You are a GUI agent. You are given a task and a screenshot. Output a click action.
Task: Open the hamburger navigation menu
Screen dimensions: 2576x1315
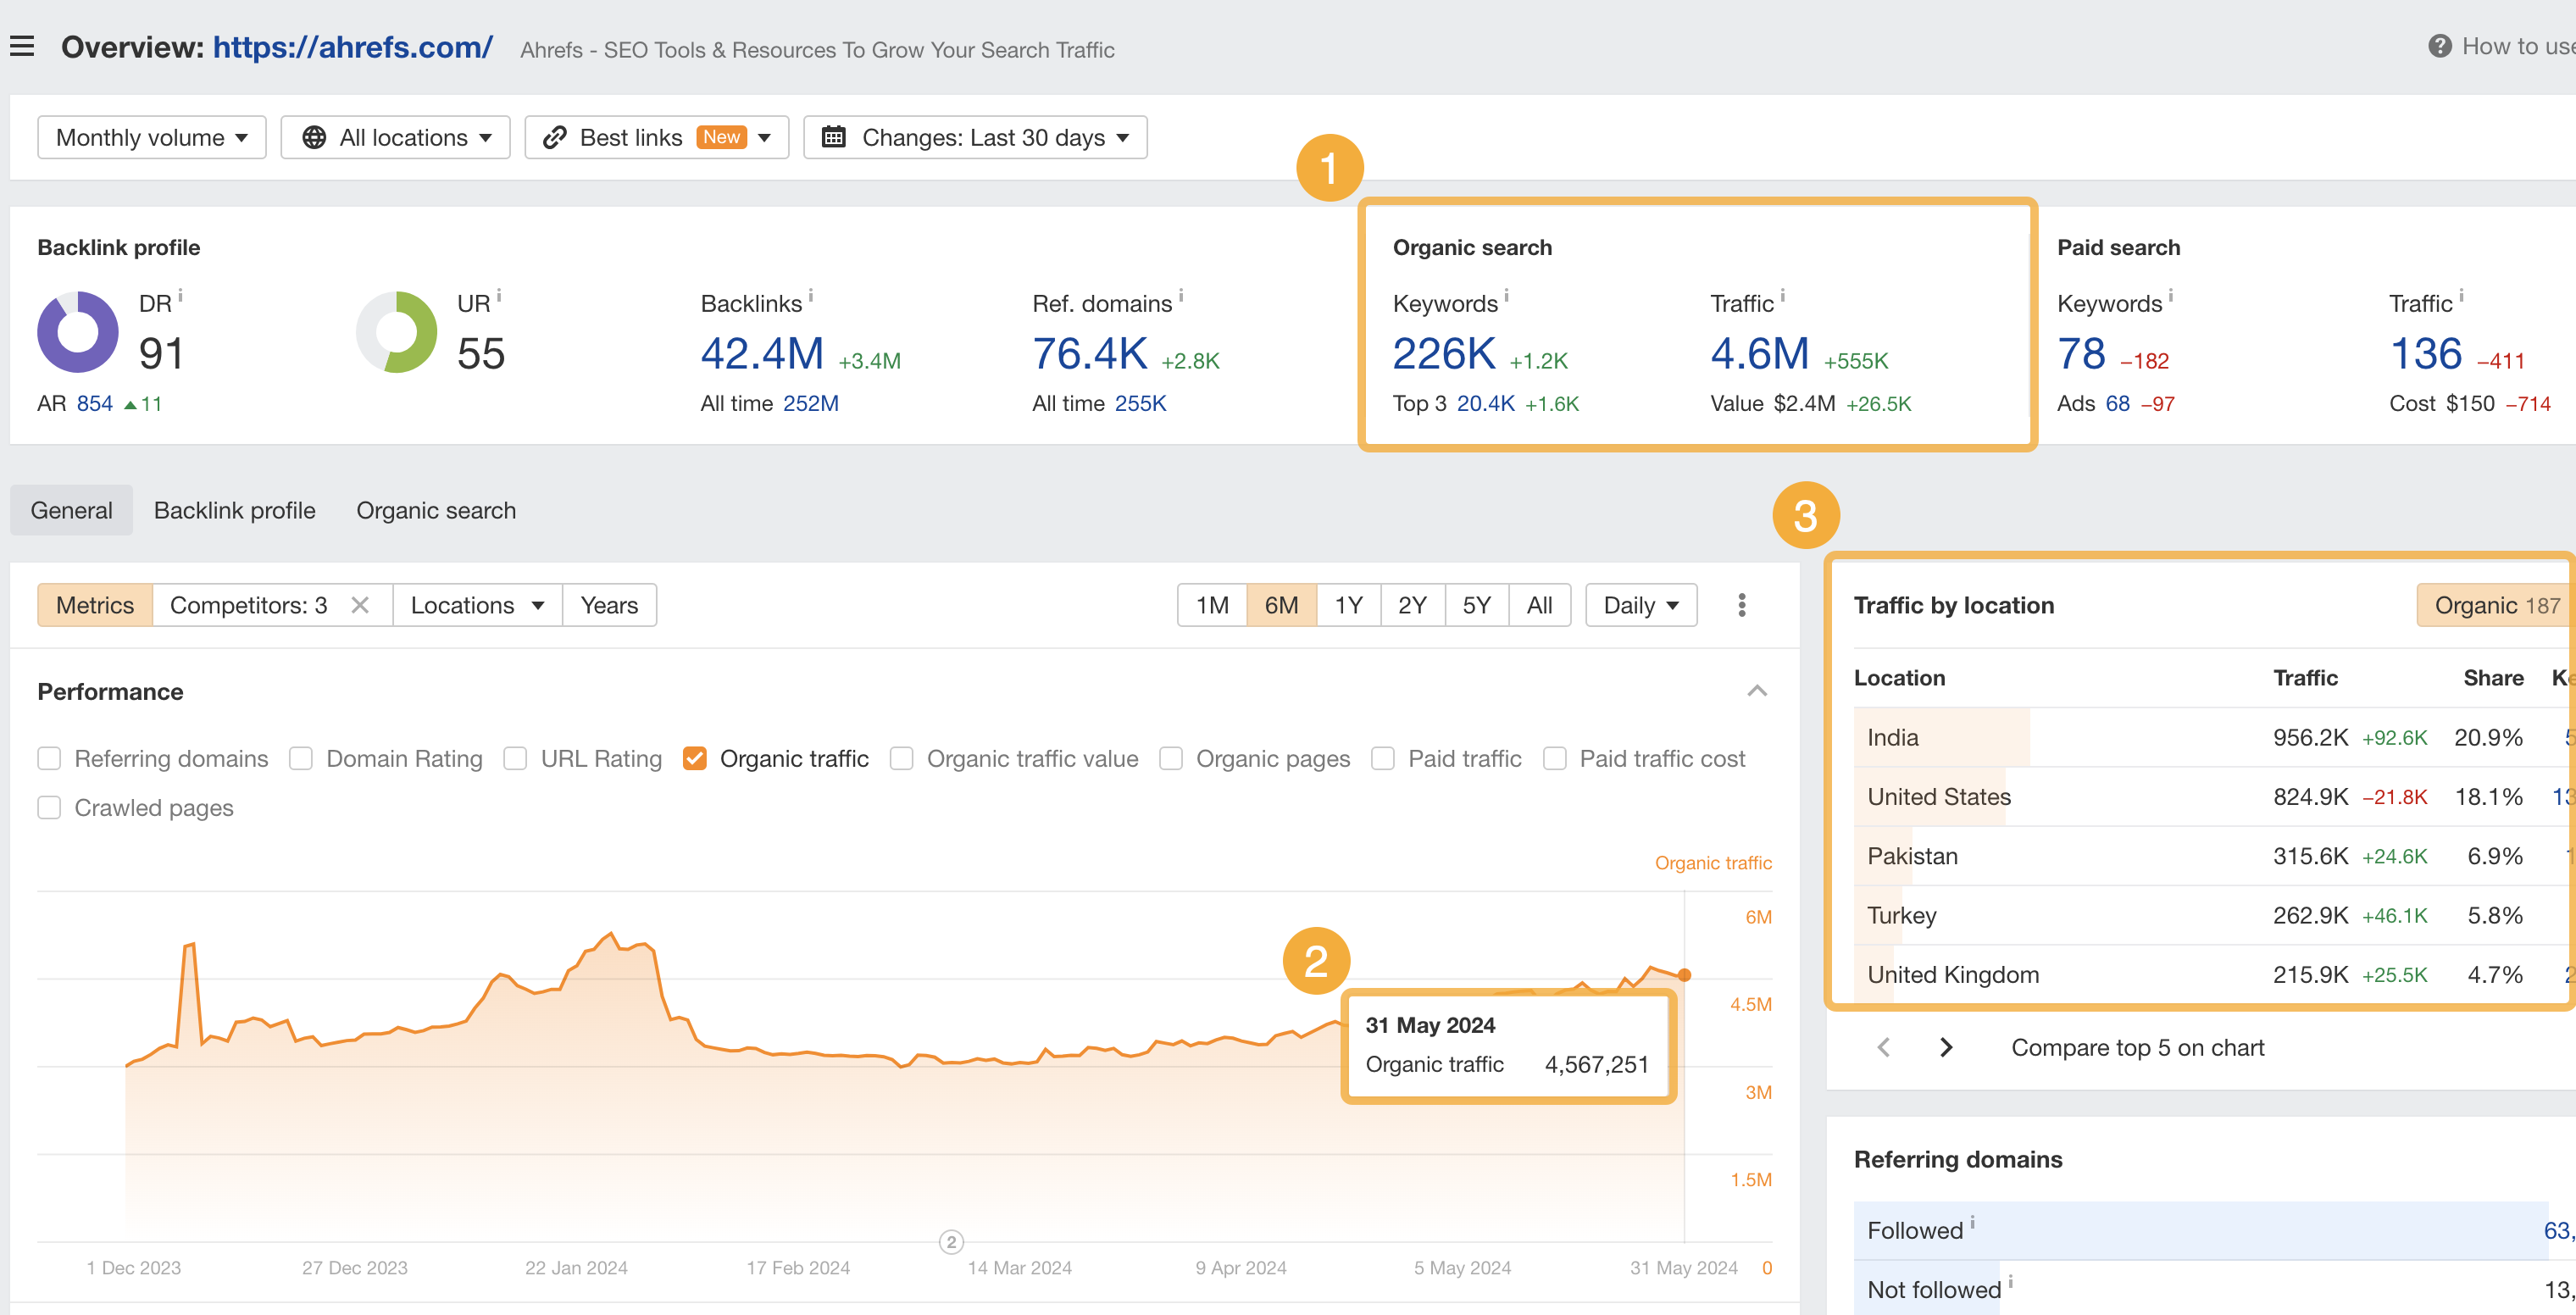coord(22,45)
